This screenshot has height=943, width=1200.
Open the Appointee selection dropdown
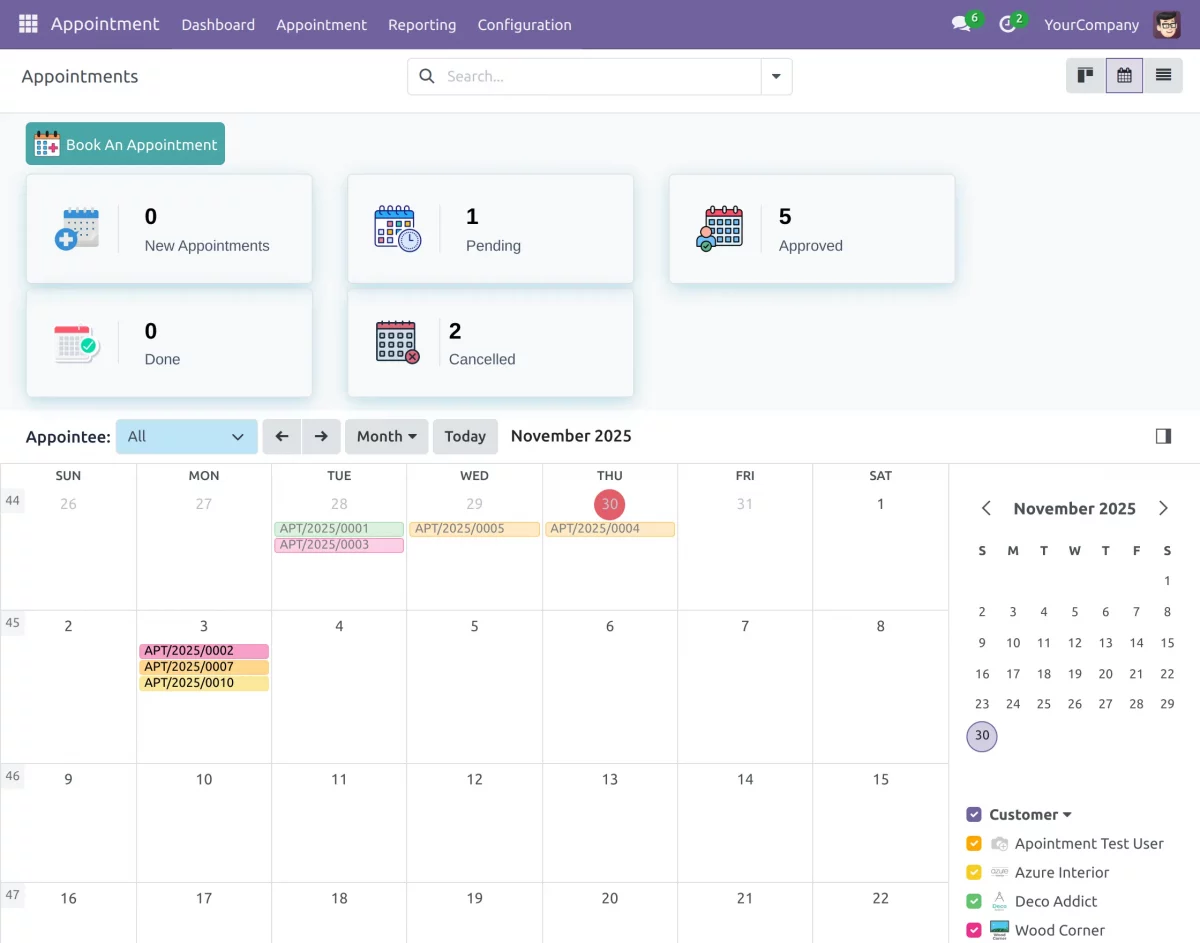[186, 436]
